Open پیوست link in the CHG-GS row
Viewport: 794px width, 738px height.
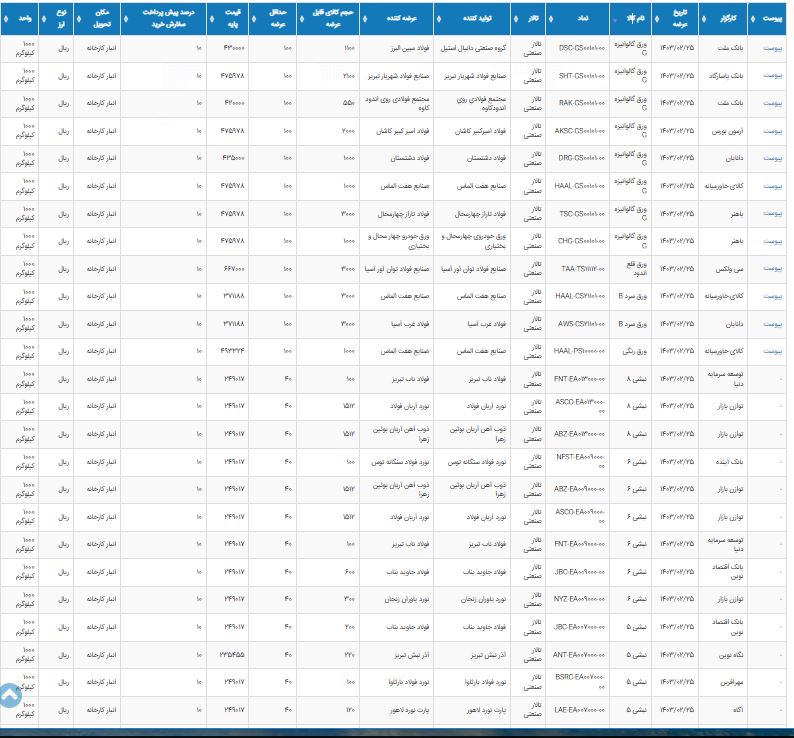click(772, 241)
